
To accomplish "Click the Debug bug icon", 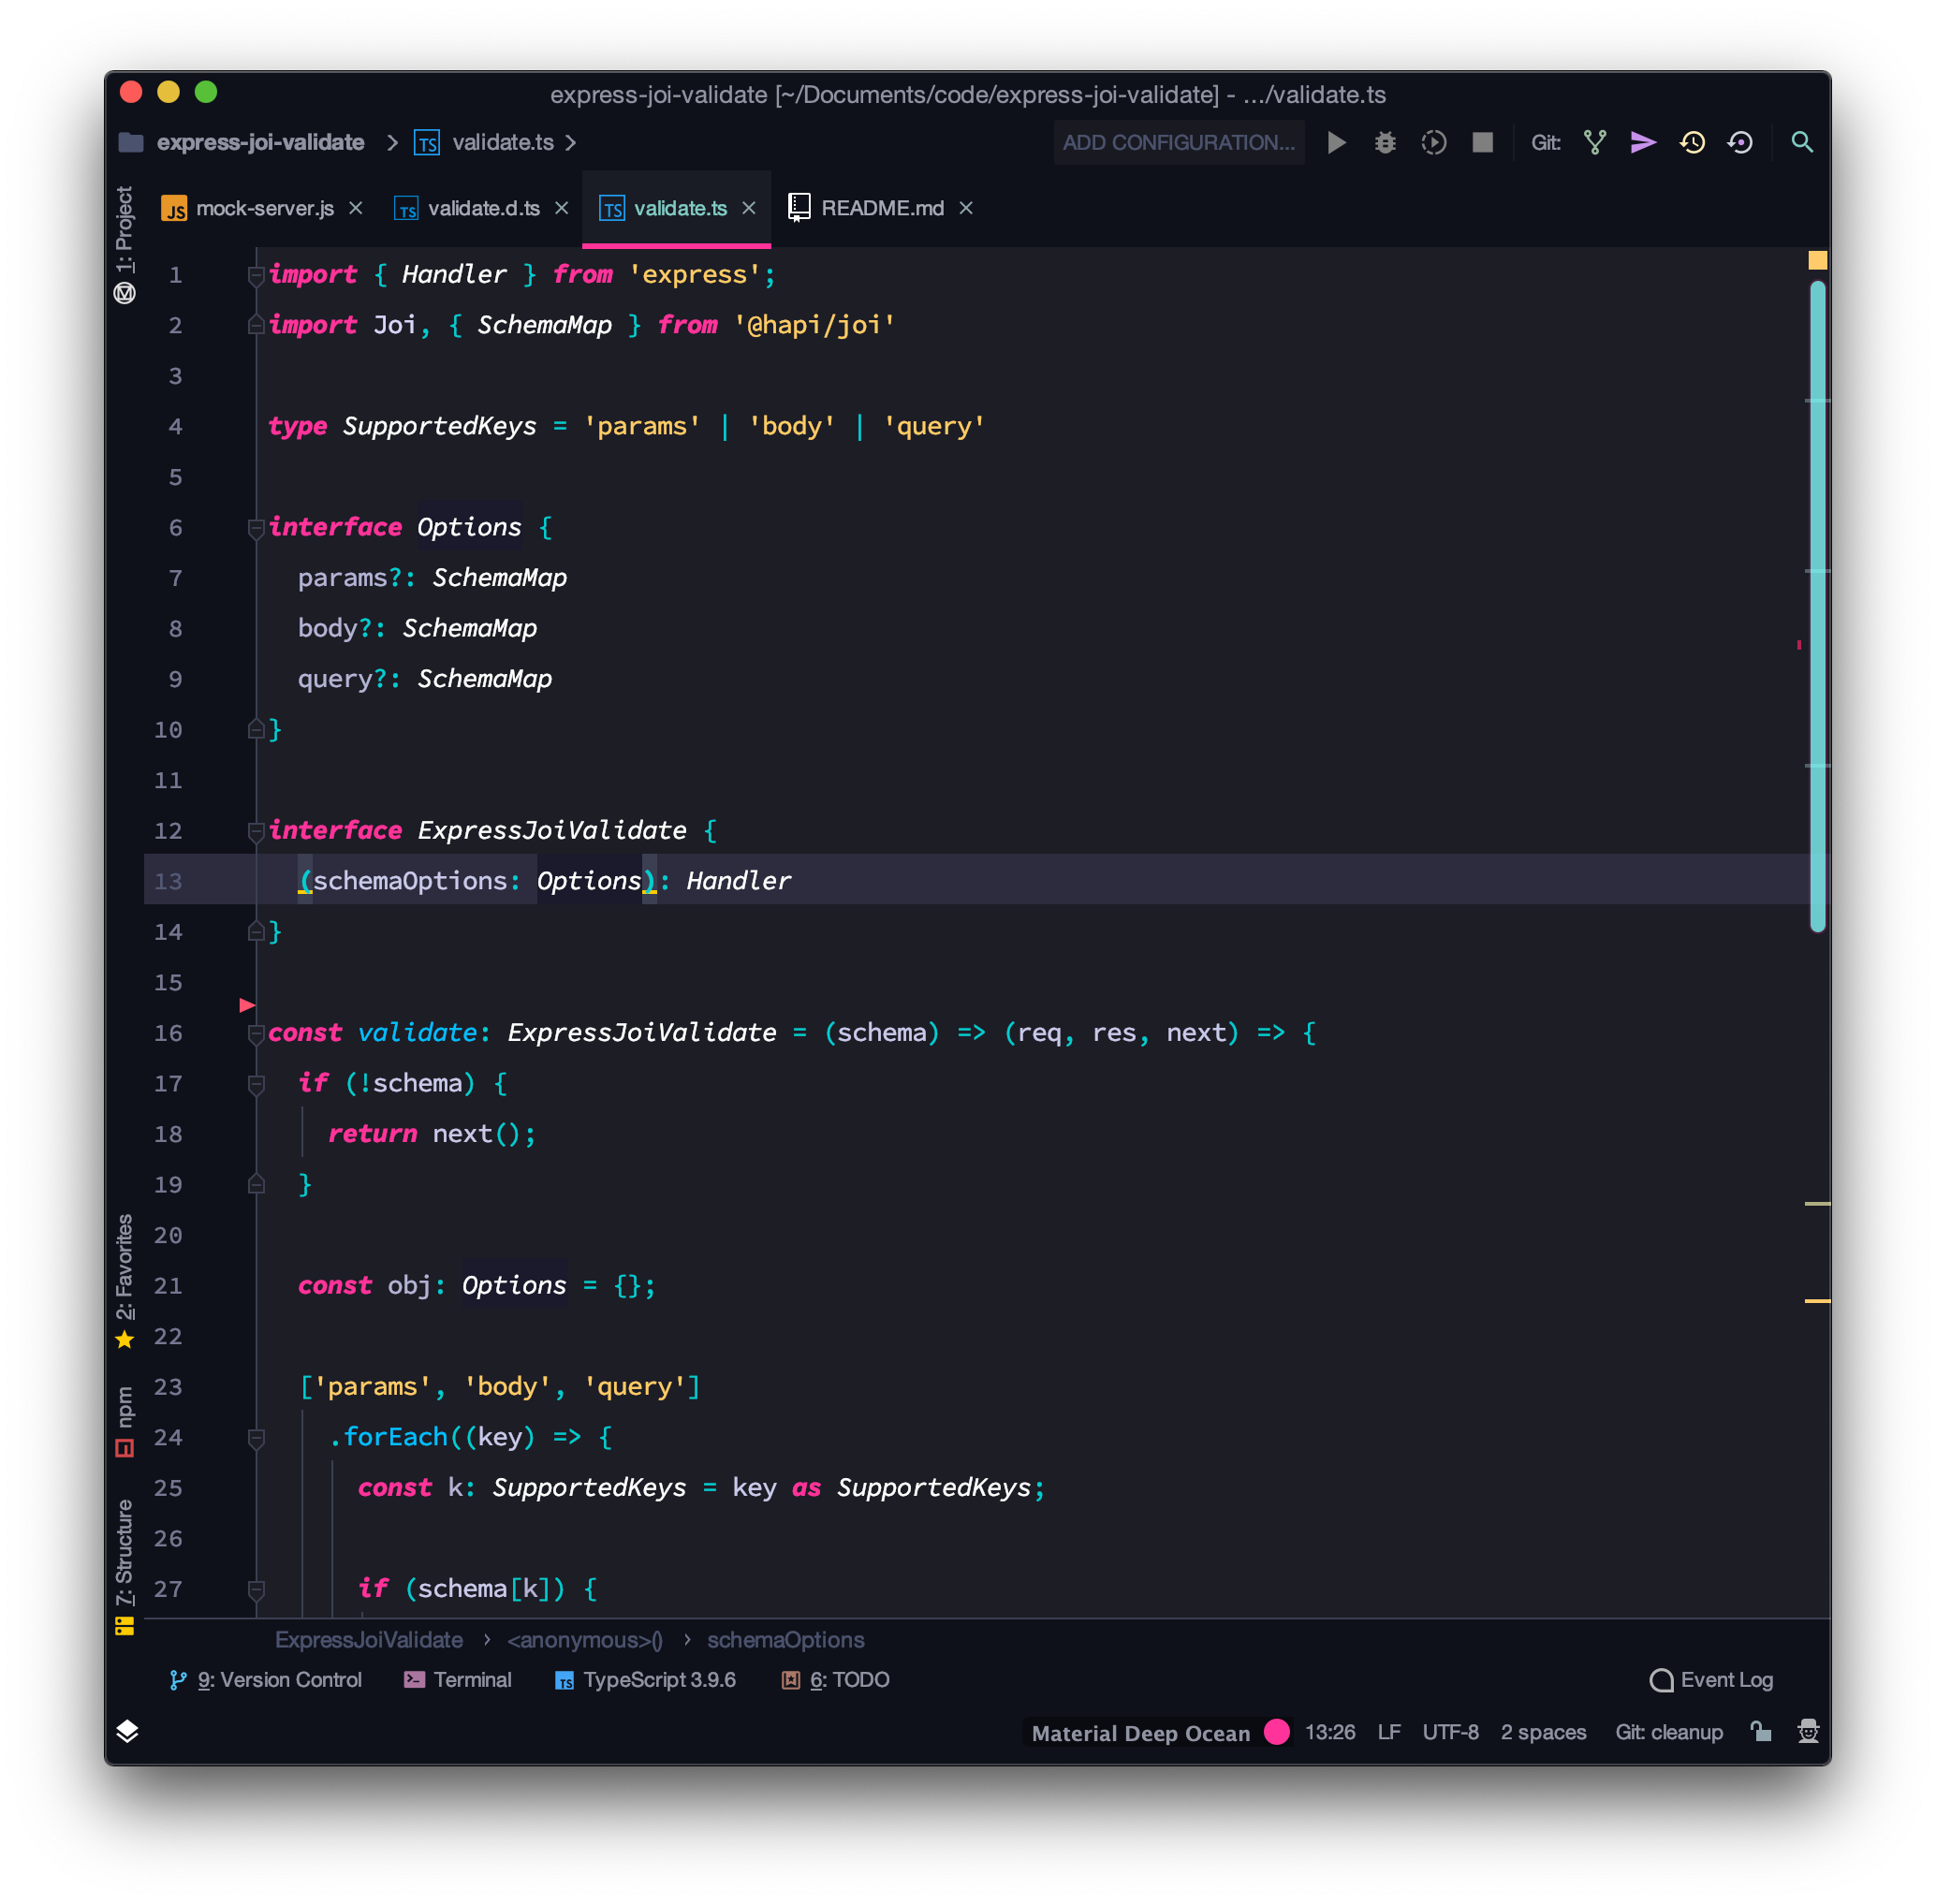I will coord(1385,143).
